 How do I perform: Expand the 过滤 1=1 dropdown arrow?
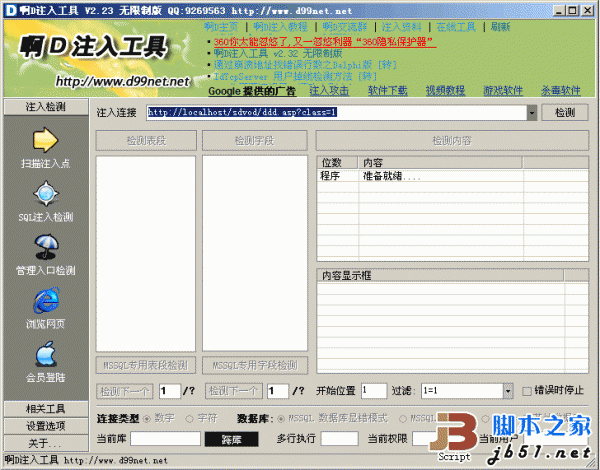(x=508, y=391)
